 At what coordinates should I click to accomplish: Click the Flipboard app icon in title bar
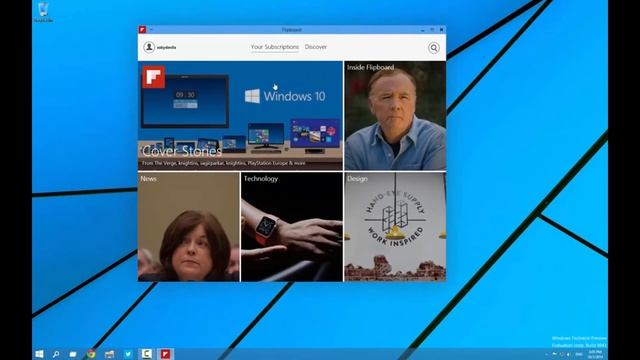(142, 29)
